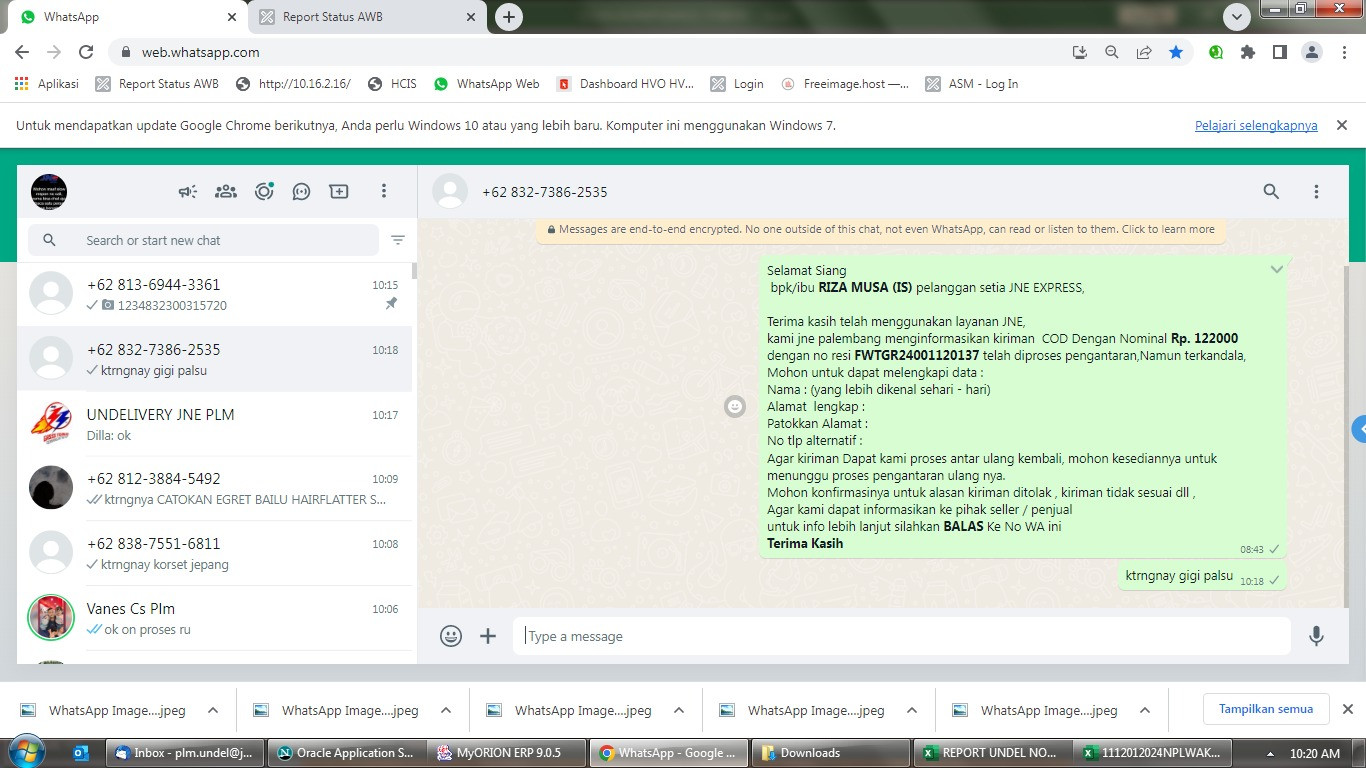Click the zoom magnifier icon in address bar
The height and width of the screenshot is (768, 1366).
pos(1112,52)
